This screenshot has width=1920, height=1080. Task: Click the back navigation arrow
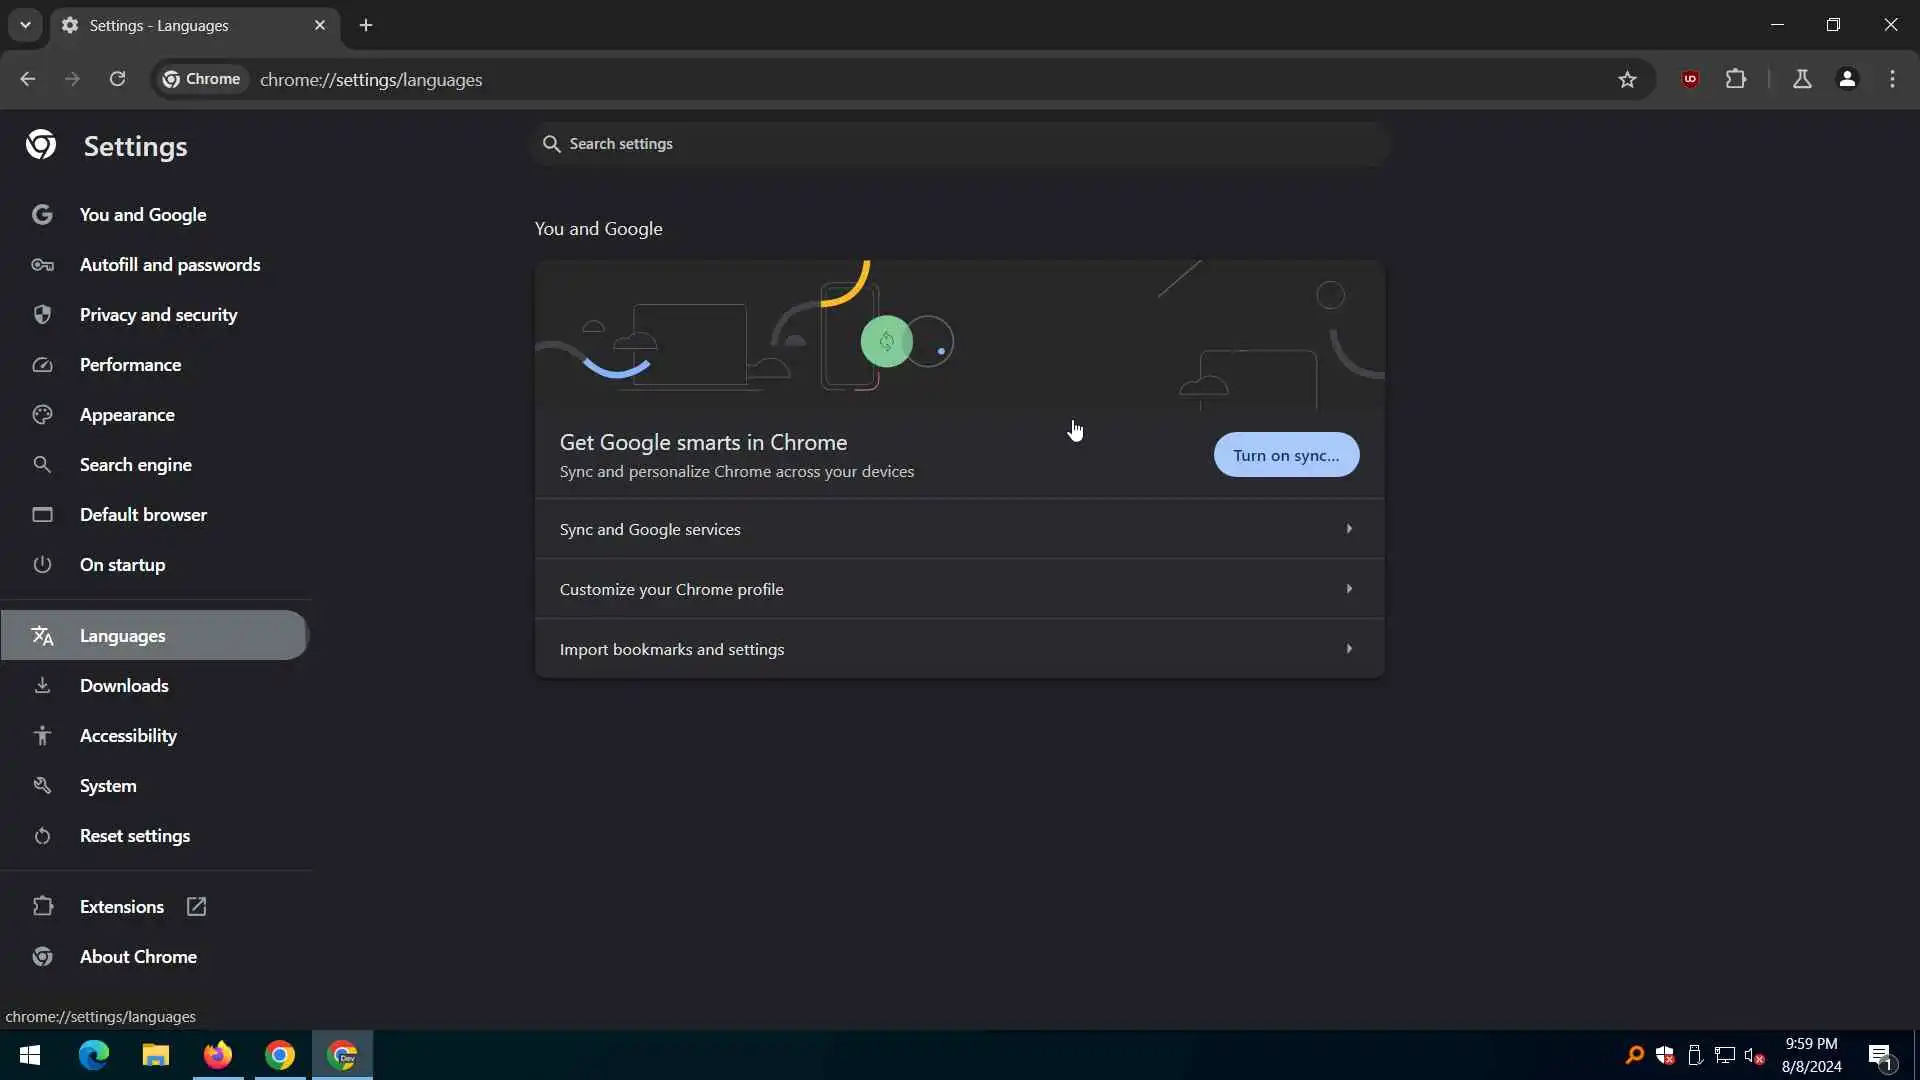click(28, 79)
